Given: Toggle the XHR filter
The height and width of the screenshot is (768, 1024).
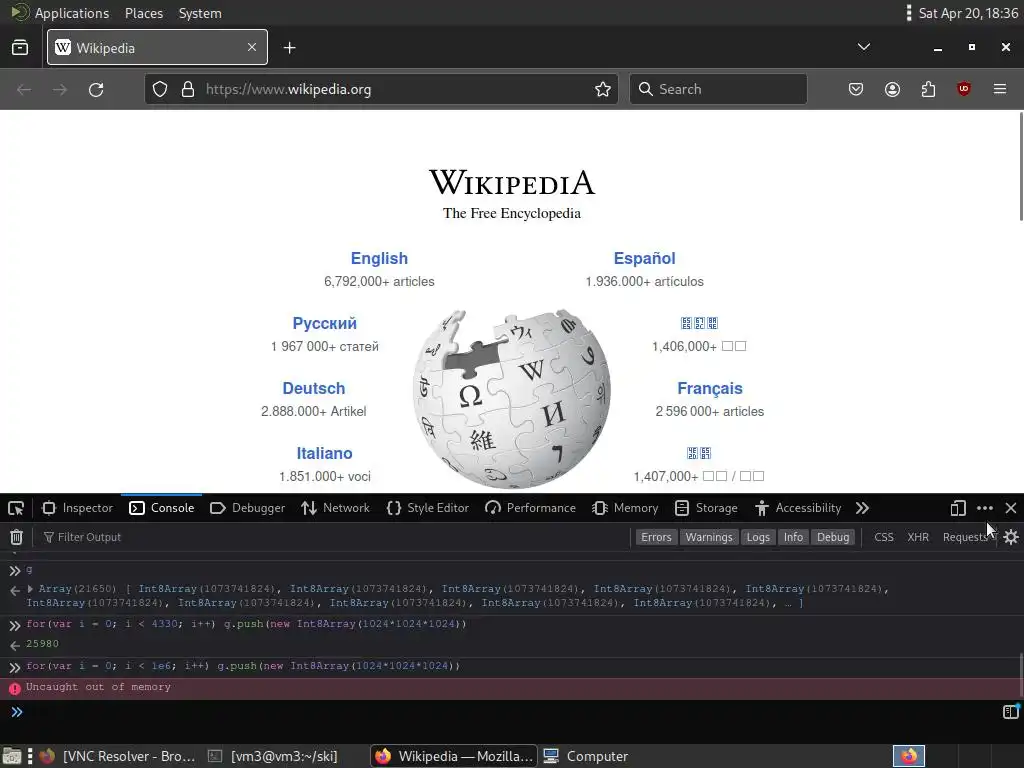Looking at the screenshot, I should (x=918, y=537).
